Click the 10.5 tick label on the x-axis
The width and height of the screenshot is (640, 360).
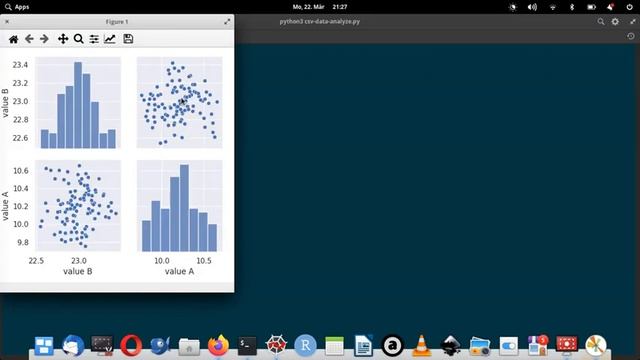pos(204,261)
